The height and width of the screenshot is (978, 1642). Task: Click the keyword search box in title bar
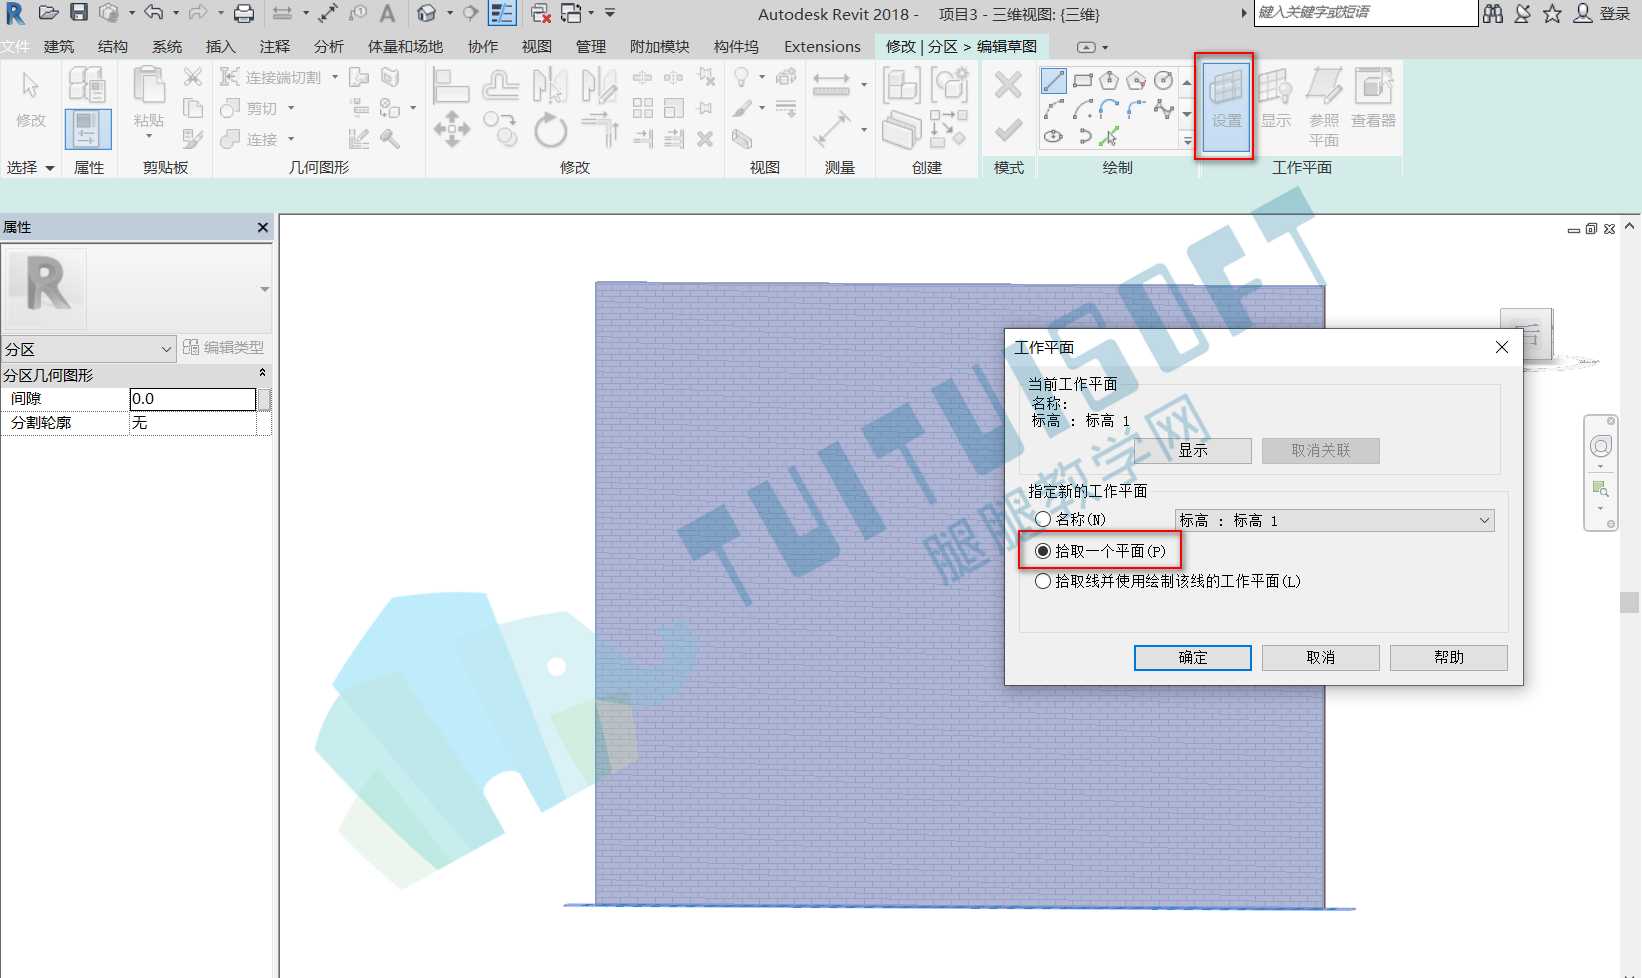click(1365, 13)
